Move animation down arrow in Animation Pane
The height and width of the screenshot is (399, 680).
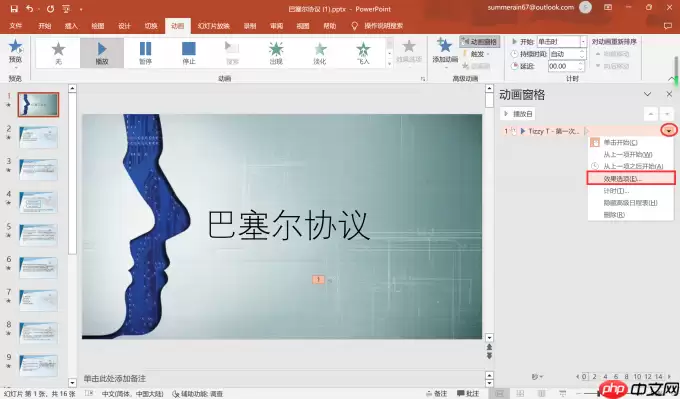point(667,114)
